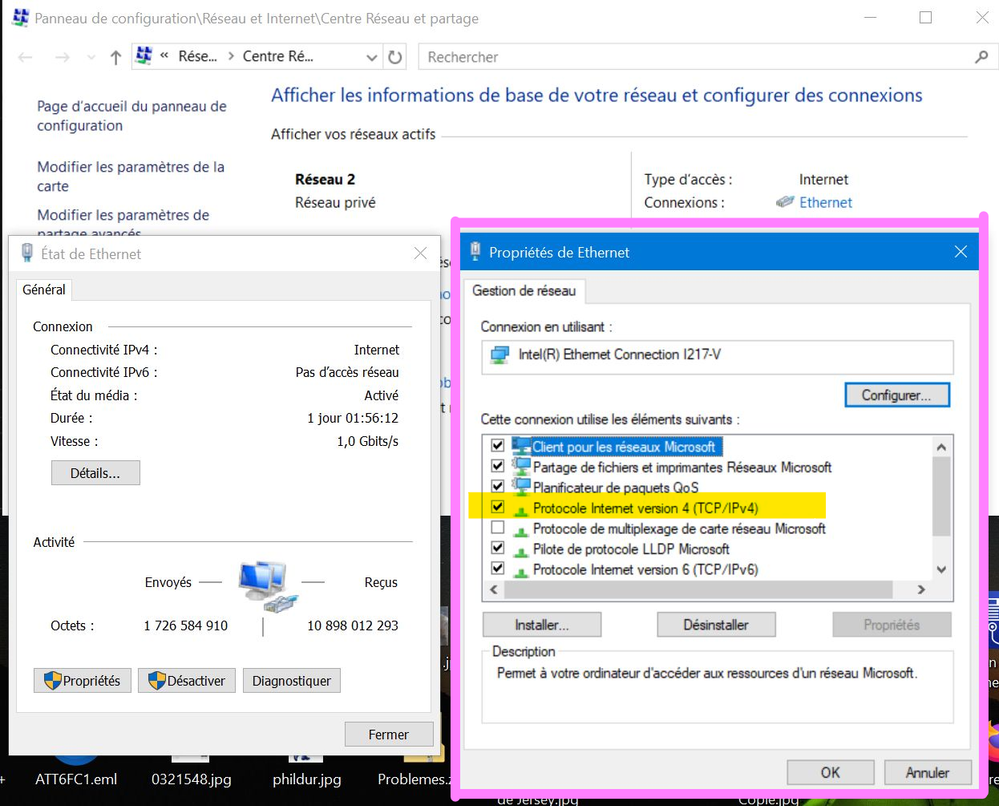Click the refresh icon in address bar
999x806 pixels.
pos(396,58)
